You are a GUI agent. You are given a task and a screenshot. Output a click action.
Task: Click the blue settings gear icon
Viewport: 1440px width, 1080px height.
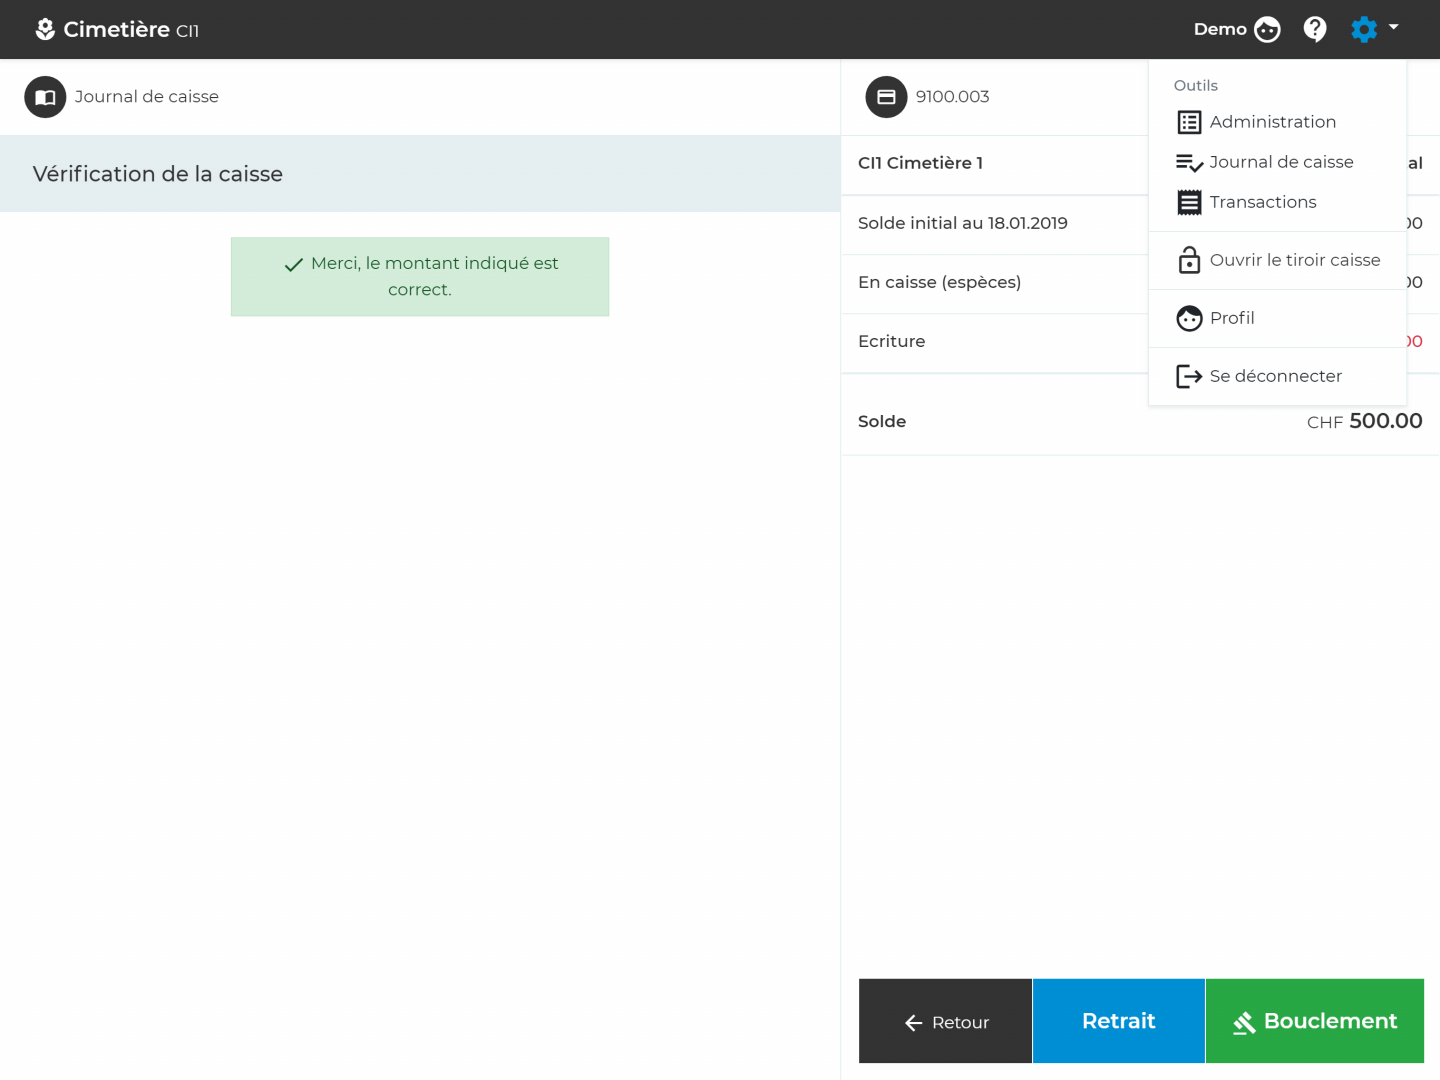(x=1363, y=30)
